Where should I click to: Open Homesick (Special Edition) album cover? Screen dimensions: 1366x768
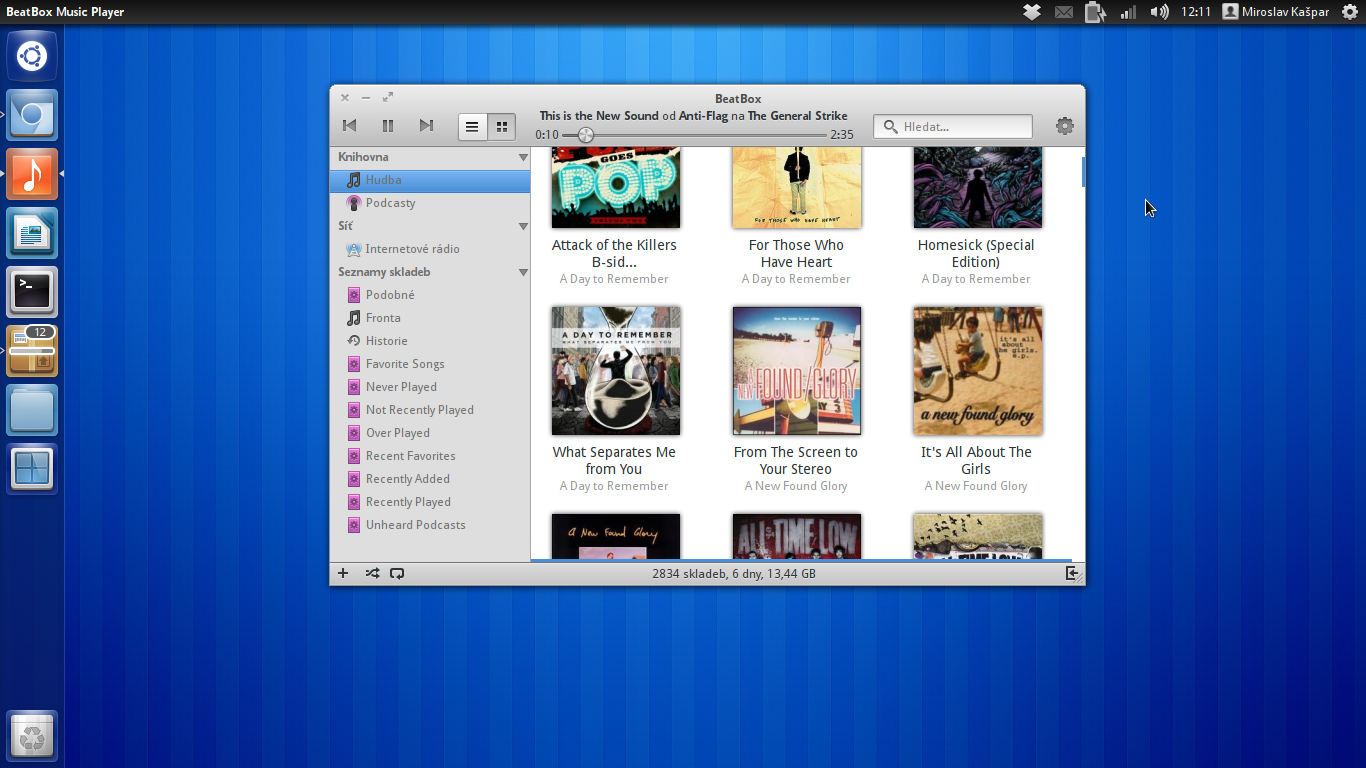tap(978, 188)
